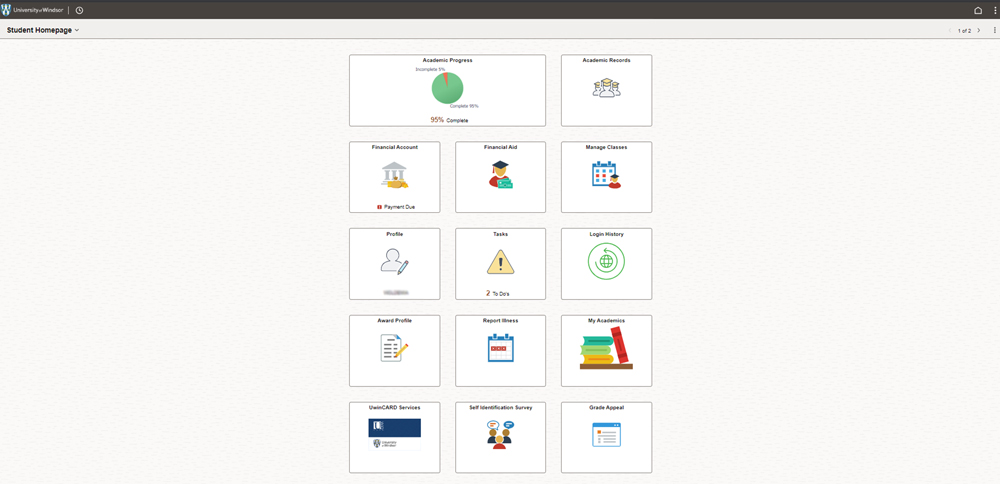Open Manage Classes calendar icon
This screenshot has height=484, width=1000.
pyautogui.click(x=606, y=175)
